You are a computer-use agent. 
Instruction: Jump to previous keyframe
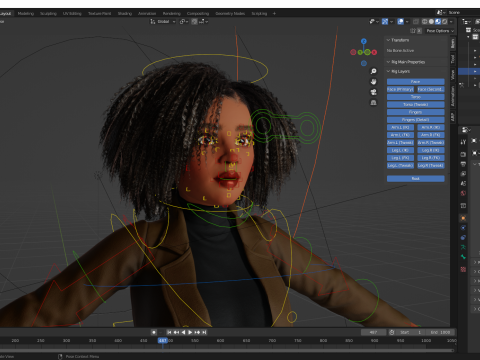click(x=176, y=332)
